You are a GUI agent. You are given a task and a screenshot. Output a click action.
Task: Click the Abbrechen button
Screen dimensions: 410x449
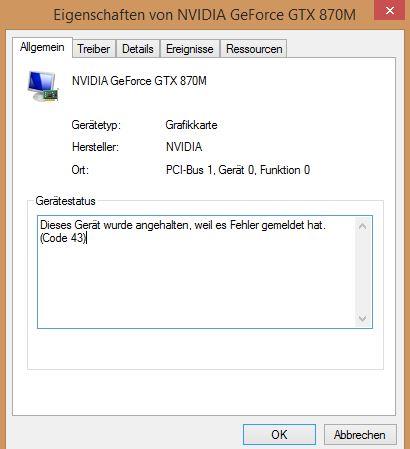pos(360,434)
